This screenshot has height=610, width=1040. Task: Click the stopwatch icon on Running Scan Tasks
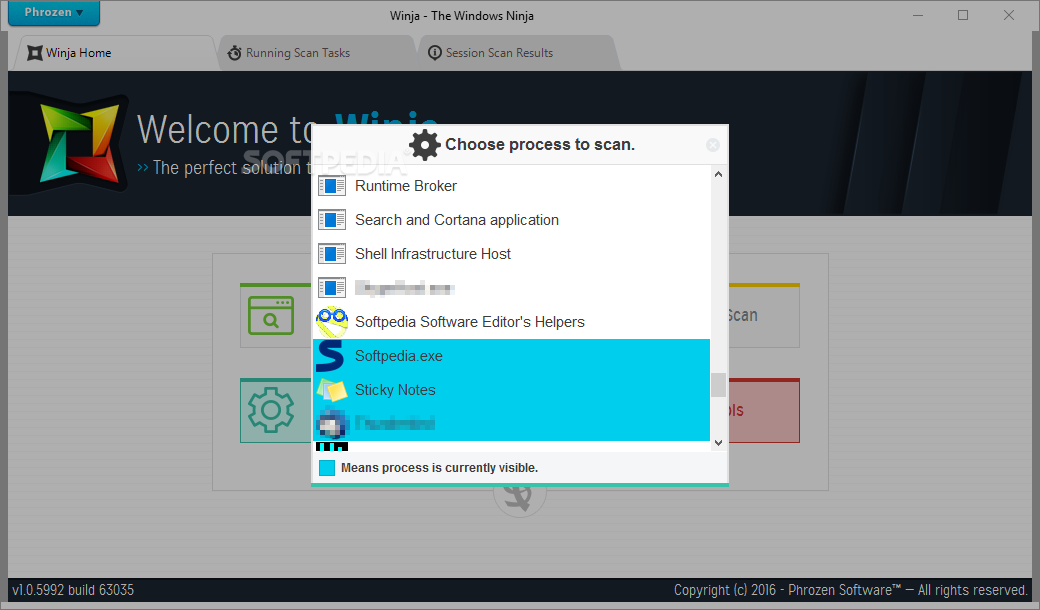234,53
